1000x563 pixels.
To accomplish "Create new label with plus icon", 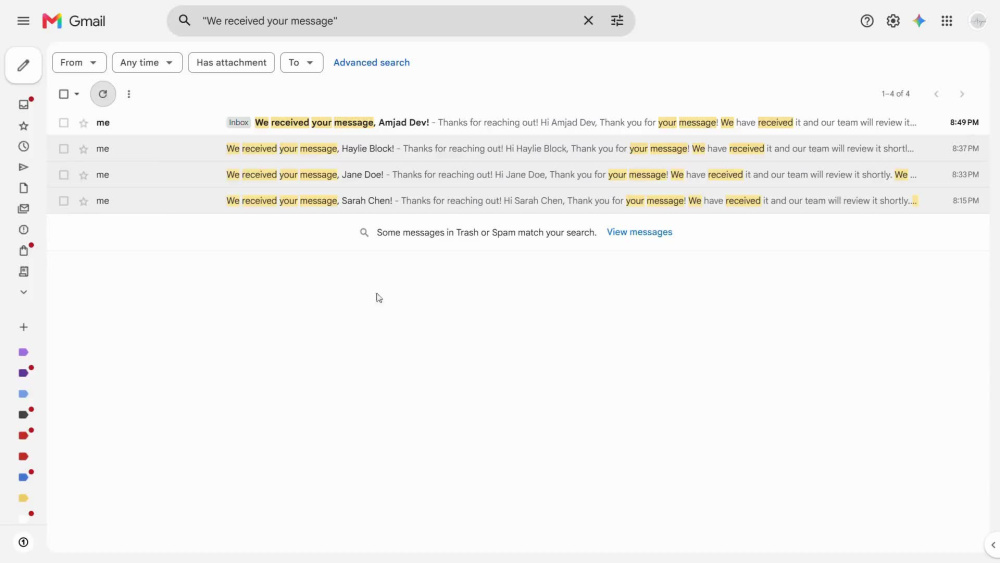I will [24, 327].
